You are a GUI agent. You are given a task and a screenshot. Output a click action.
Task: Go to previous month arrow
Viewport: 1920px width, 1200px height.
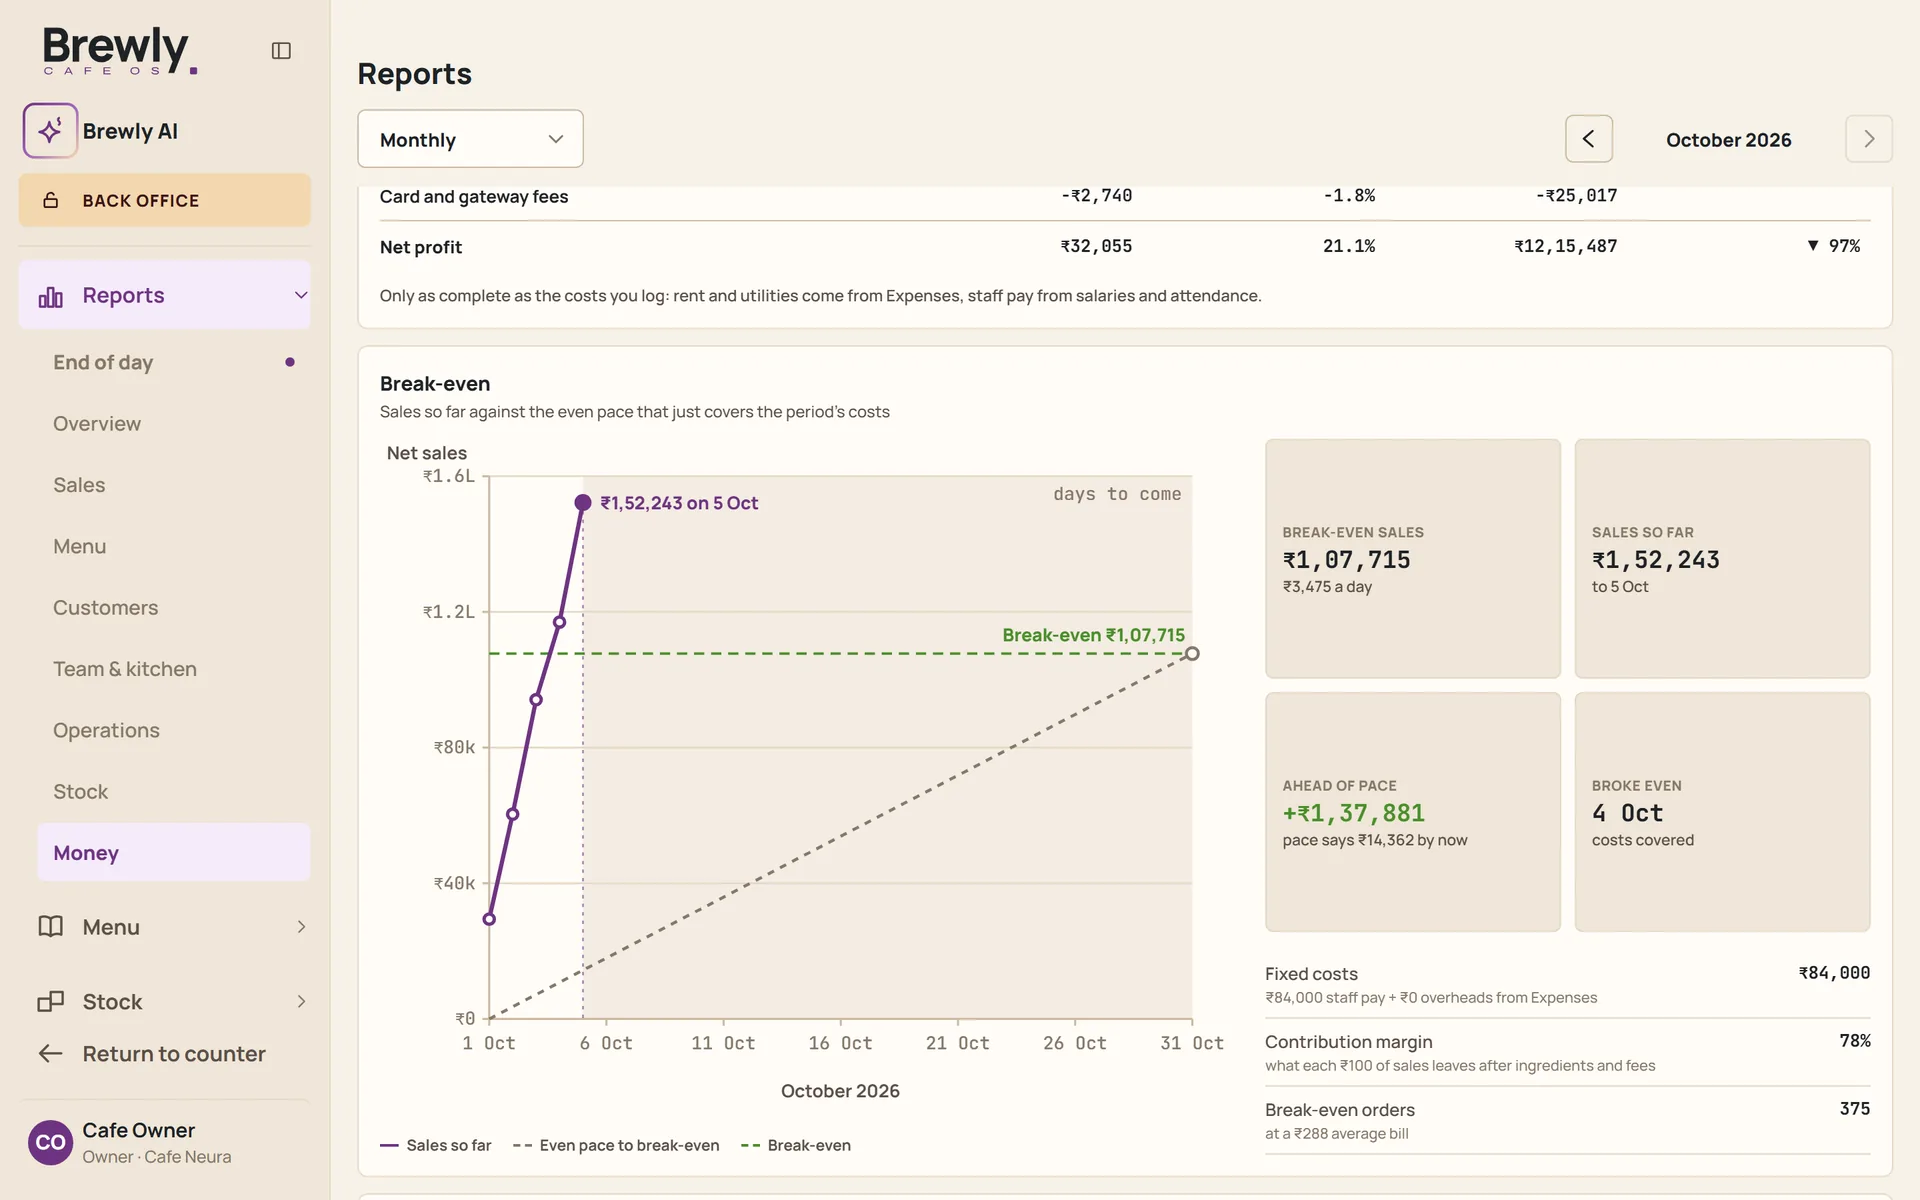point(1588,139)
